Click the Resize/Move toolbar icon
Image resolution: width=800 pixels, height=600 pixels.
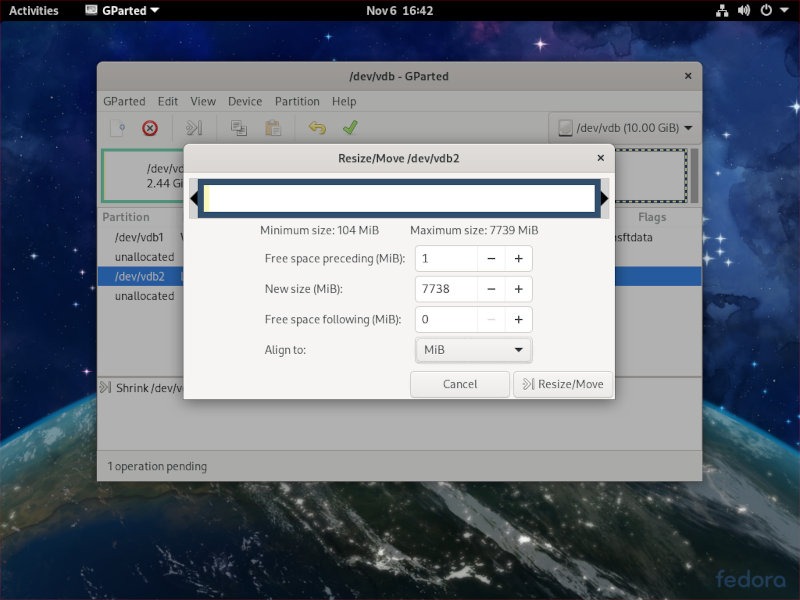[195, 128]
